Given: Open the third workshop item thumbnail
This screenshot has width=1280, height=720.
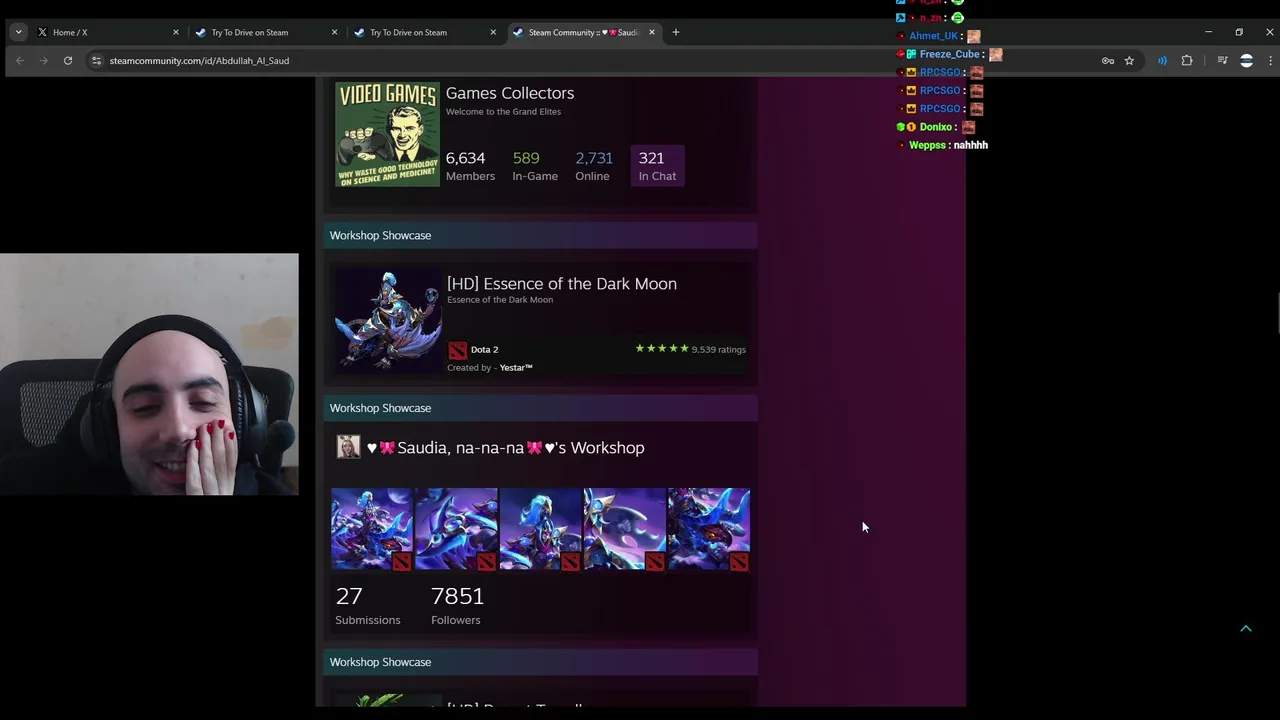Looking at the screenshot, I should [x=540, y=530].
